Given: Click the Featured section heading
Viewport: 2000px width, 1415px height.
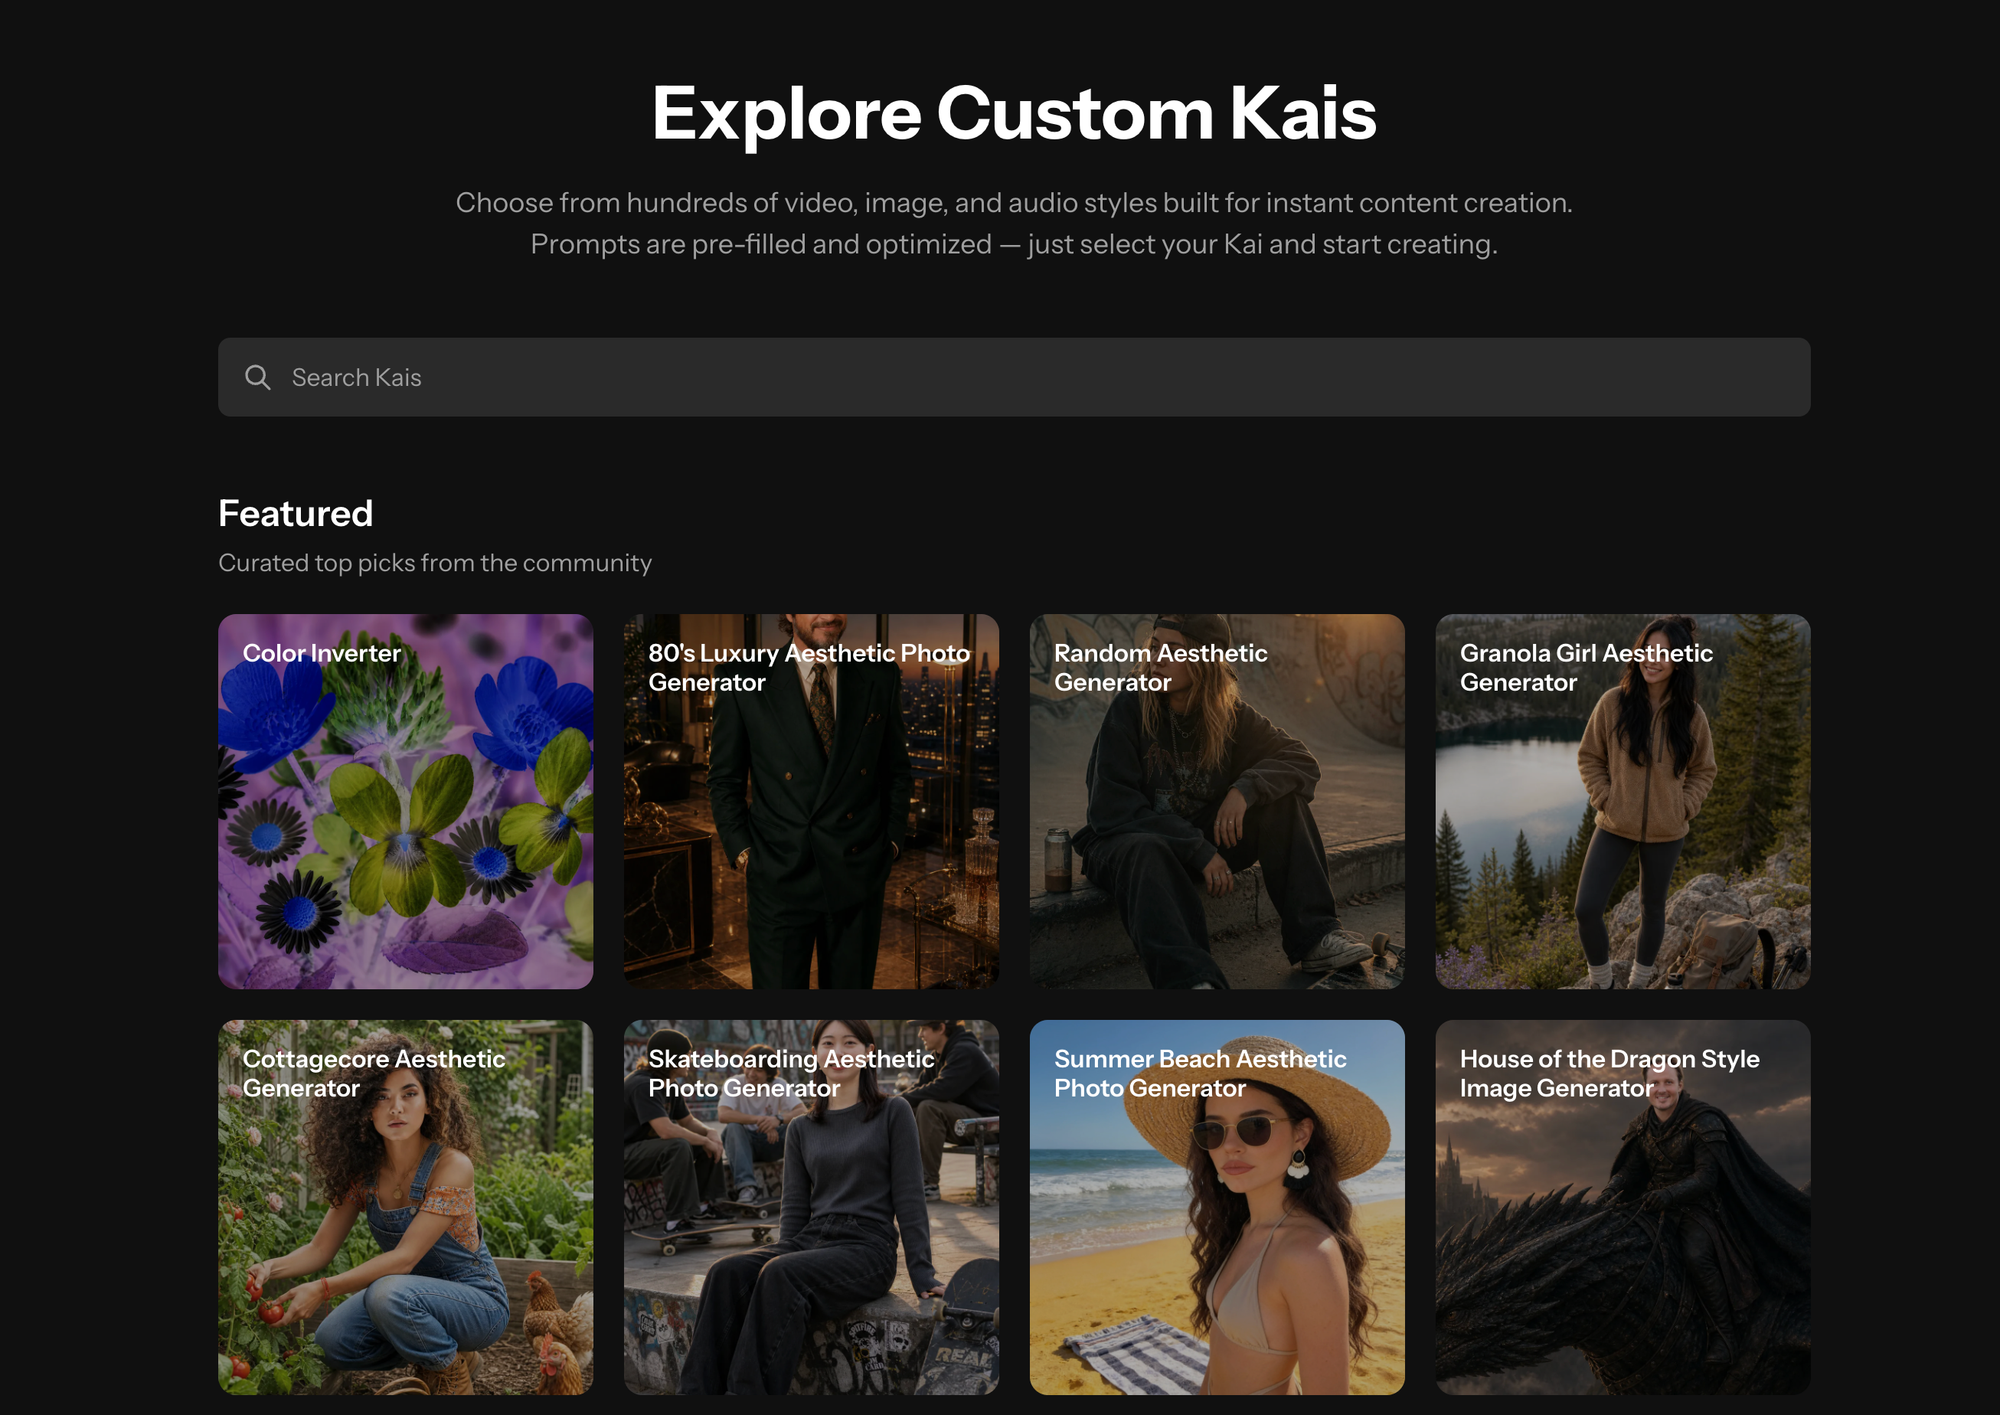Looking at the screenshot, I should (x=296, y=513).
